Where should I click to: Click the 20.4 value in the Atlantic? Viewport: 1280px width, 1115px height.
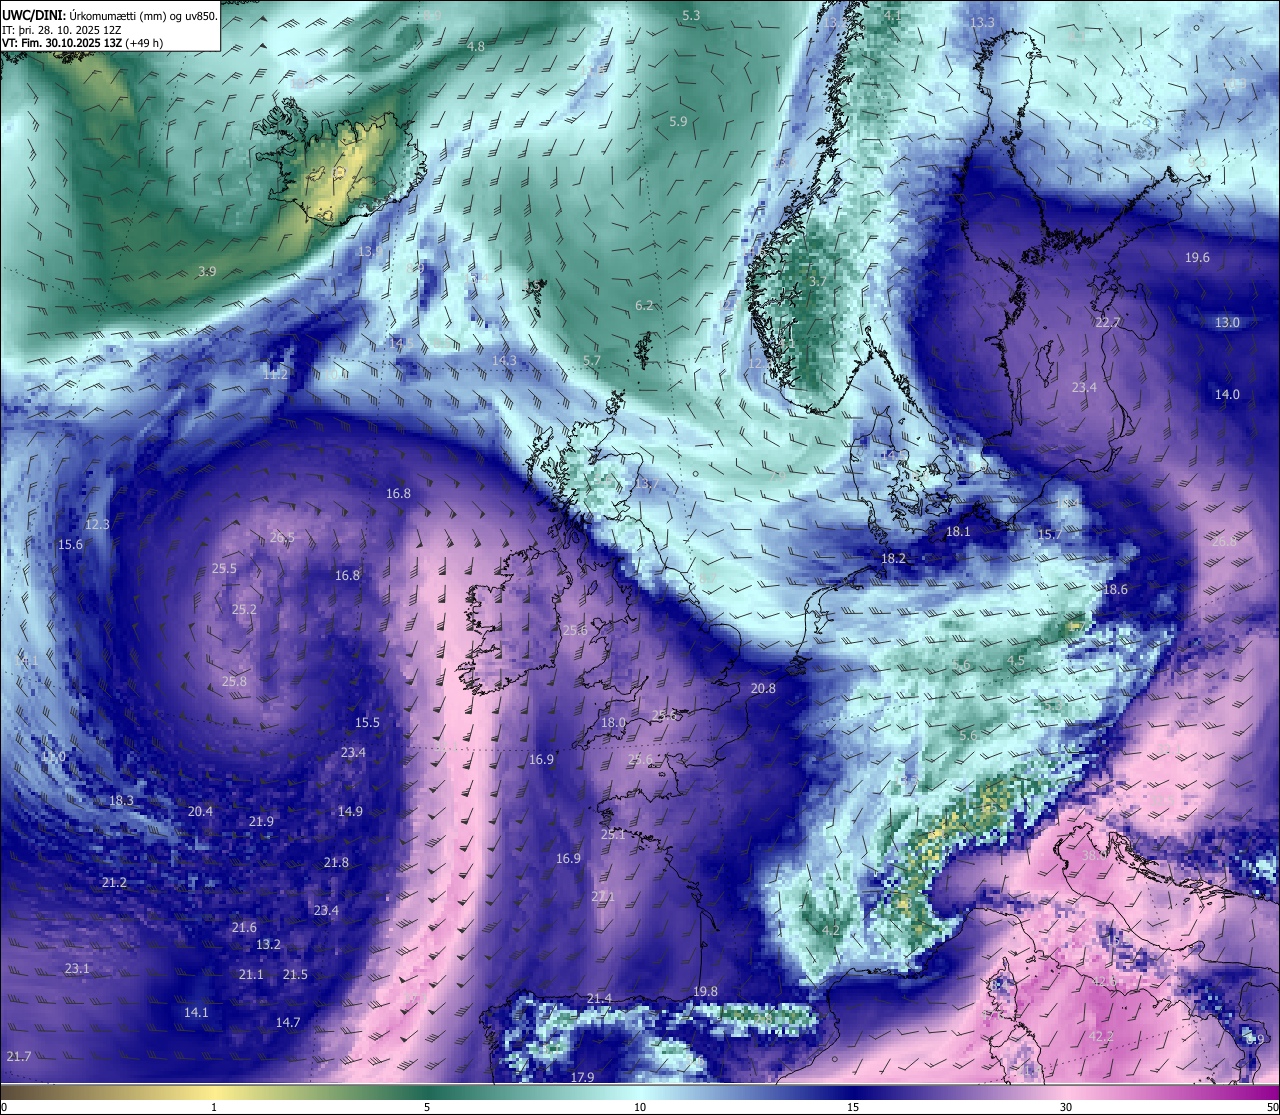(200, 812)
